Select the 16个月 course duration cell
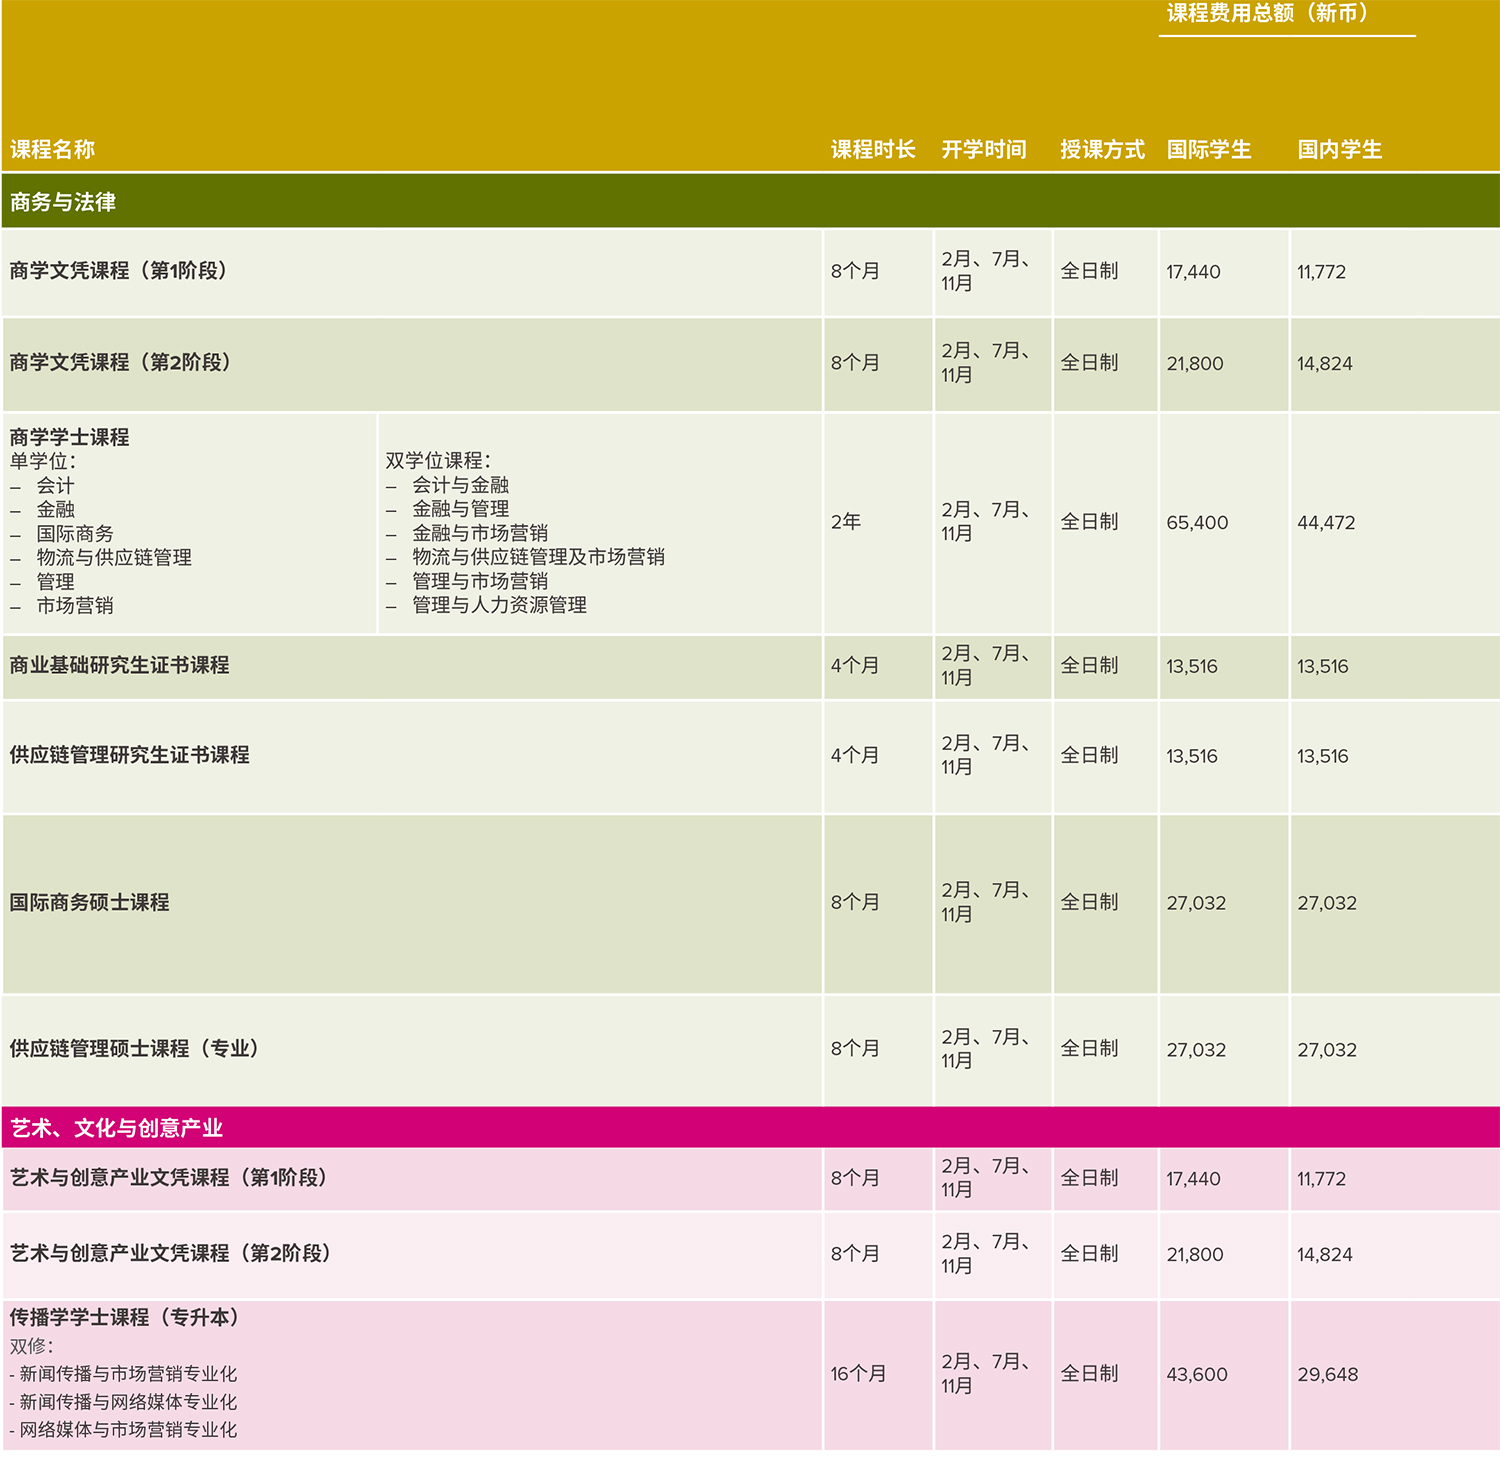 [858, 1374]
